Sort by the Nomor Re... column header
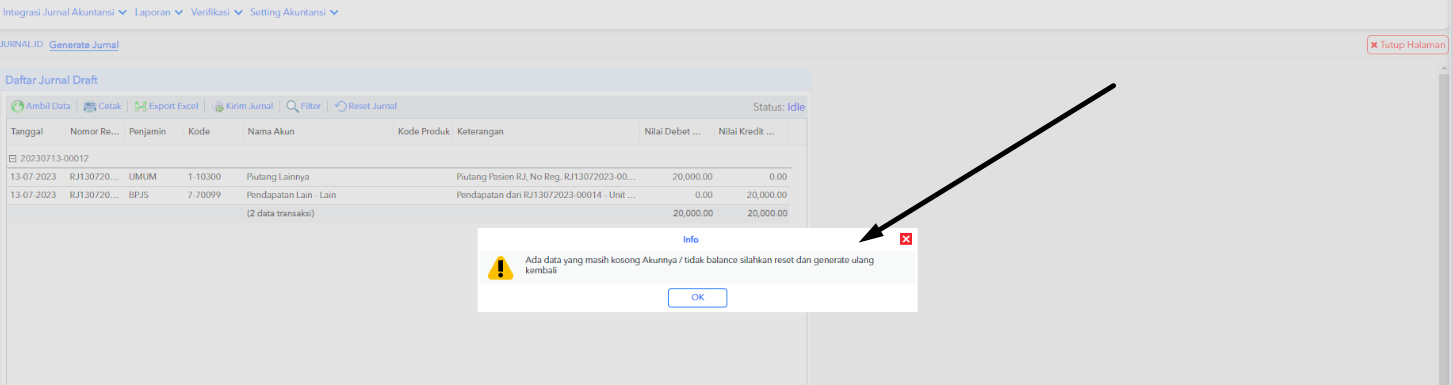Viewport: 1453px width, 385px height. (95, 131)
